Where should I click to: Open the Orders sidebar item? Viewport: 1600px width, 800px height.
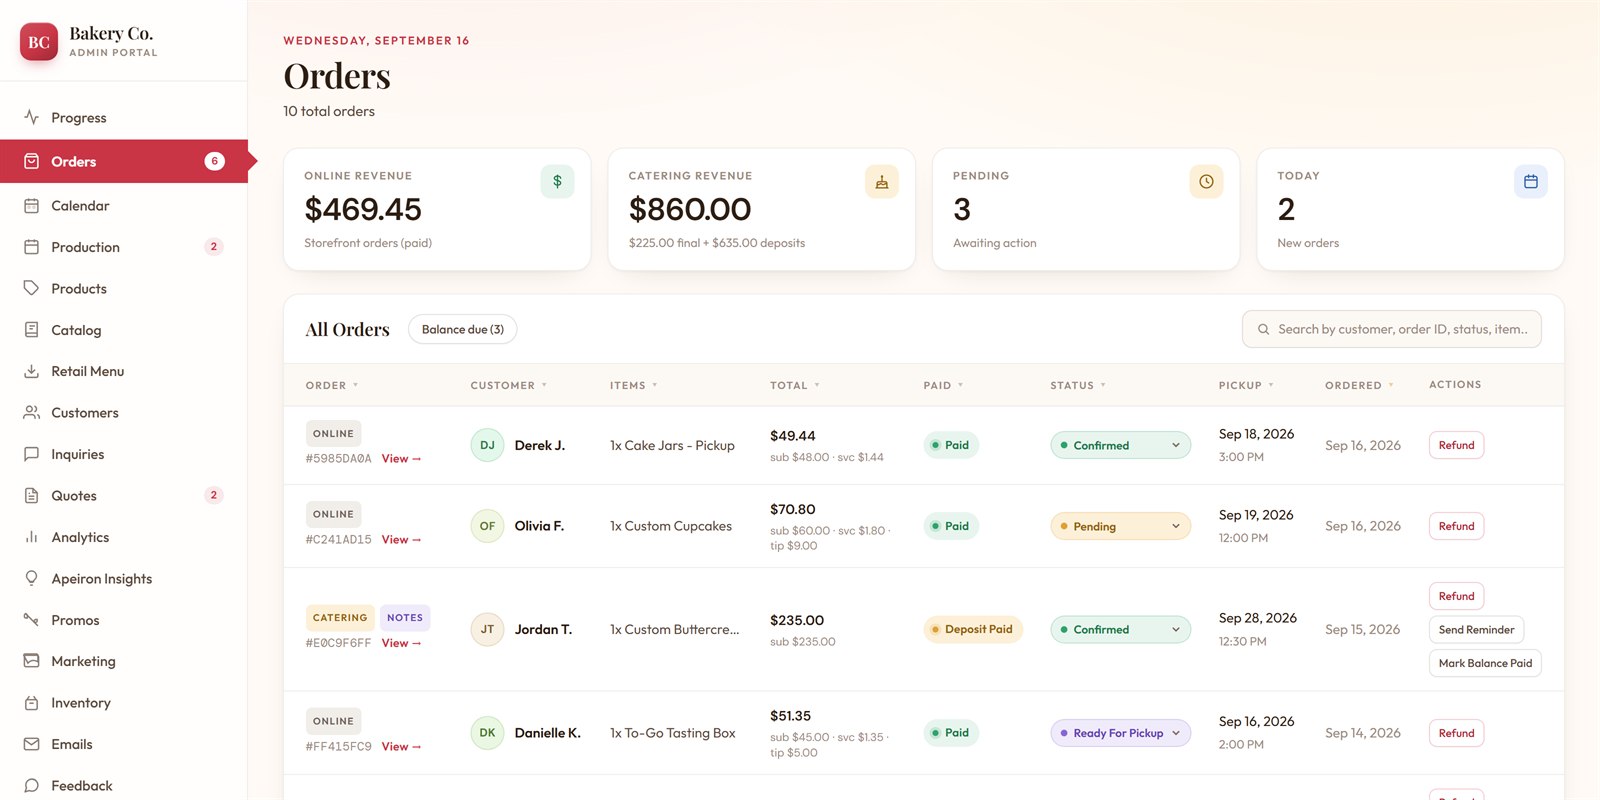[x=124, y=161]
